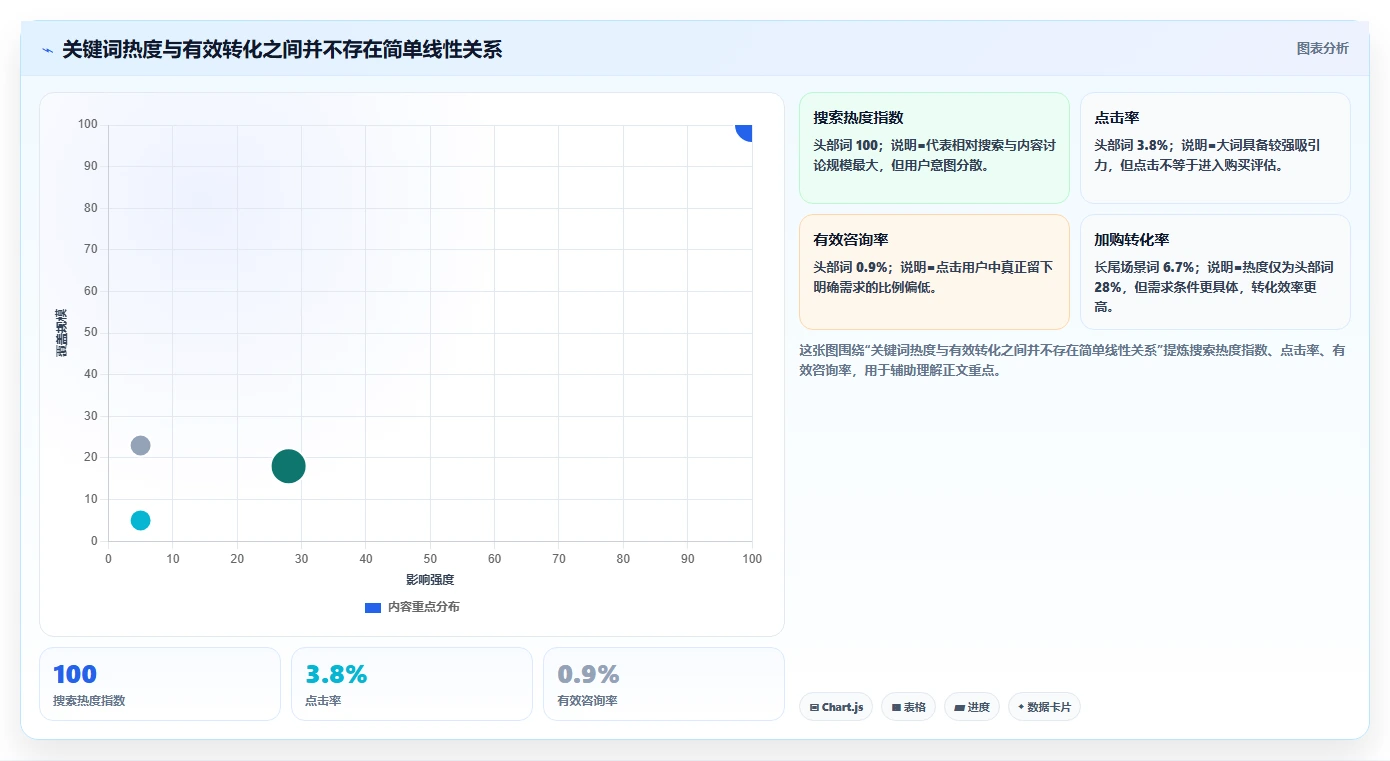Open the 有效咨询率 info card
This screenshot has width=1390, height=761.
click(x=934, y=272)
